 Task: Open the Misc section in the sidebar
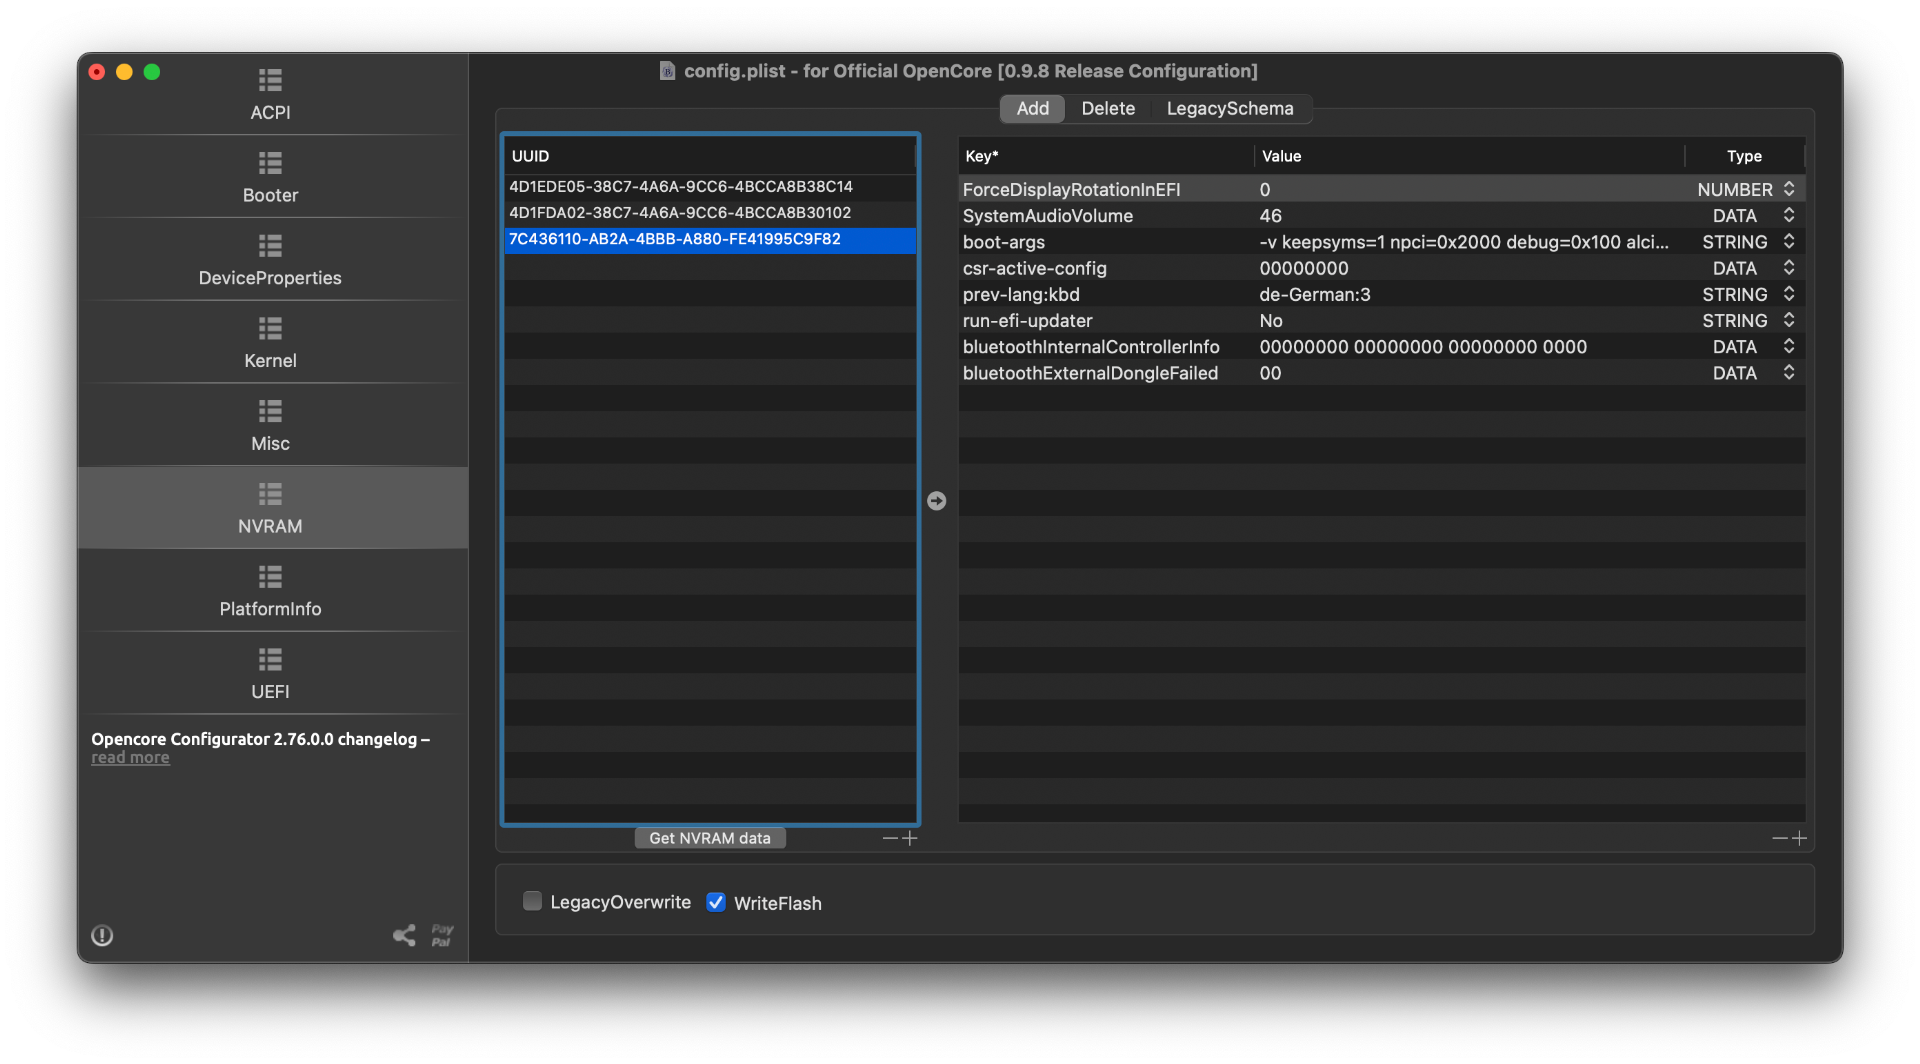pyautogui.click(x=270, y=427)
